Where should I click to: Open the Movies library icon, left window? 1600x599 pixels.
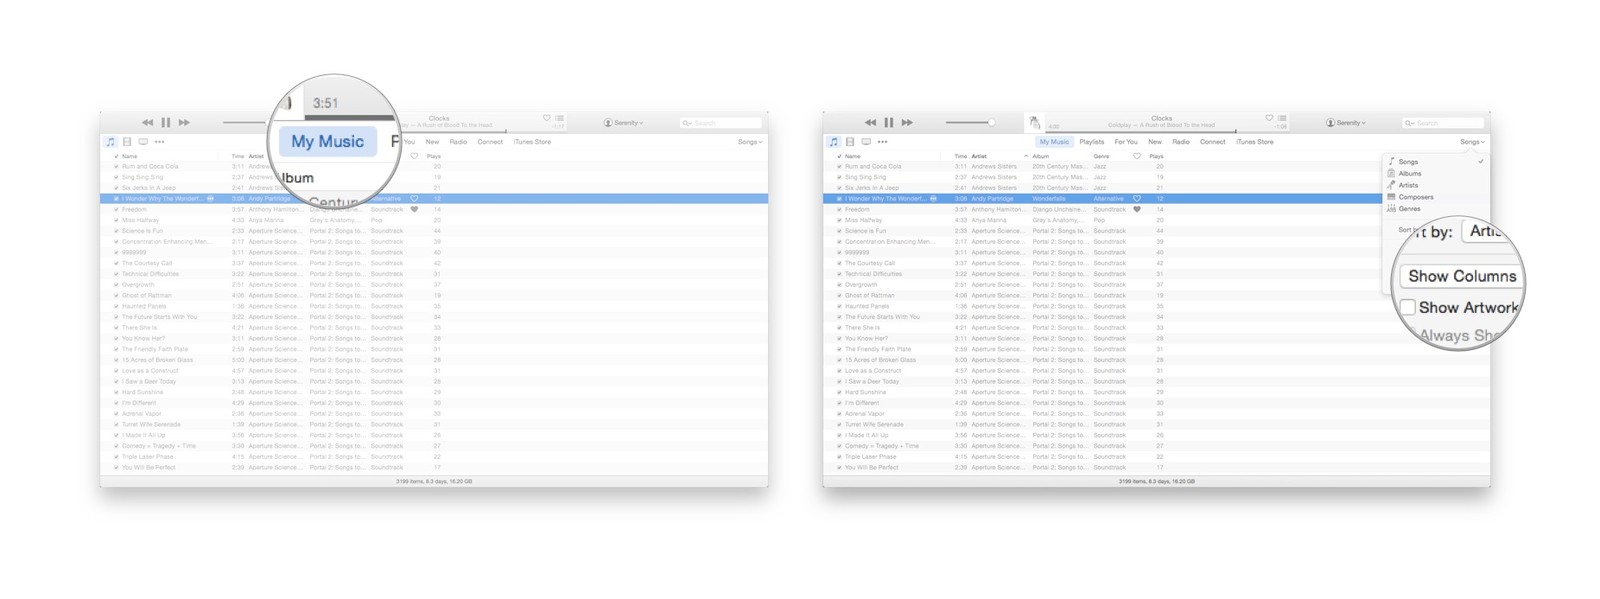(127, 142)
